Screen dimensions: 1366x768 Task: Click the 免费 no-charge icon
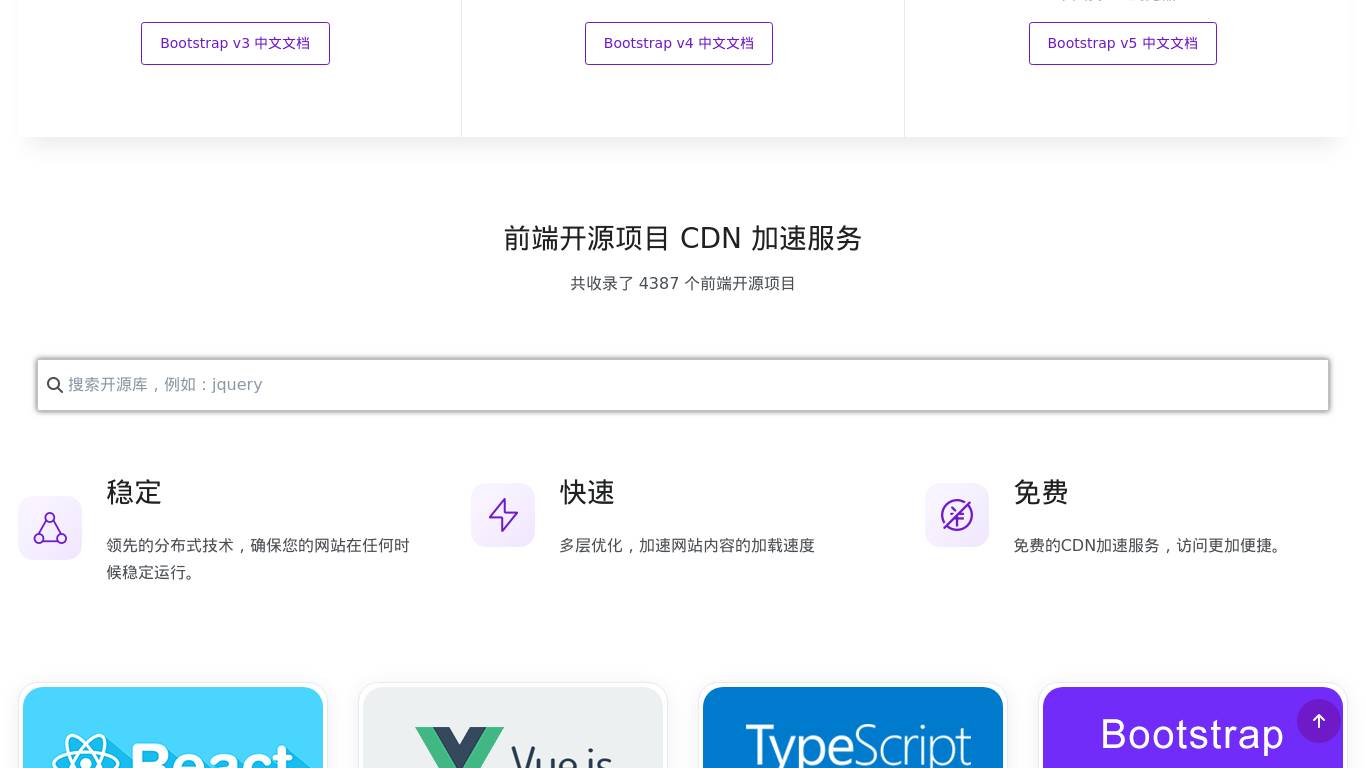(x=957, y=515)
